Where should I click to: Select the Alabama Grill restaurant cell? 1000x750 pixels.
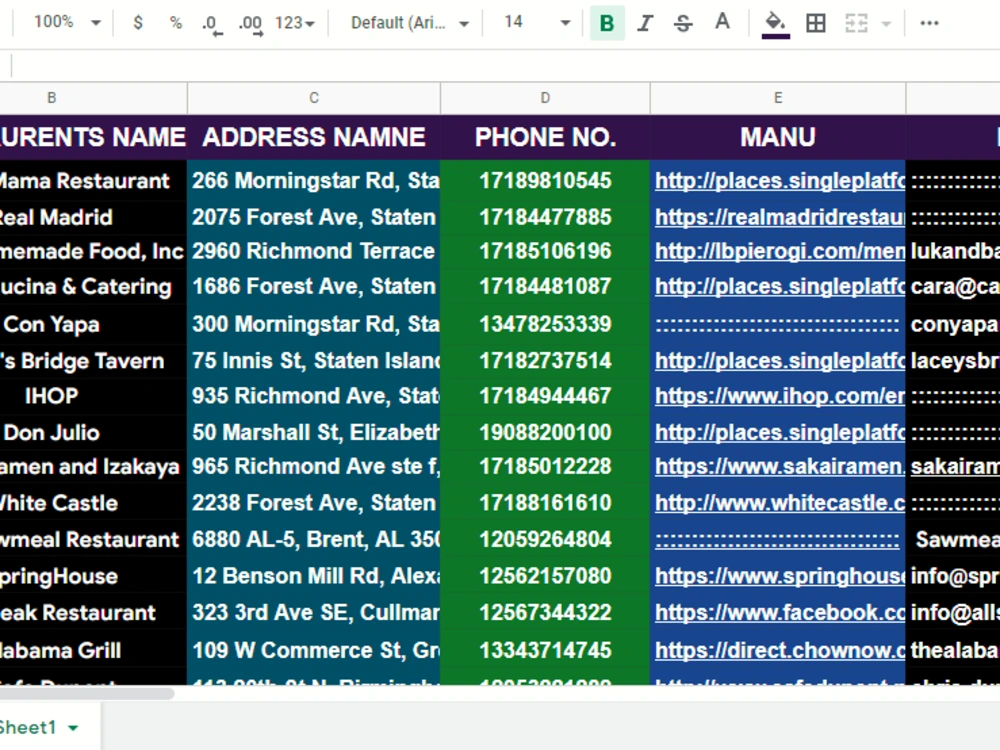[93, 651]
